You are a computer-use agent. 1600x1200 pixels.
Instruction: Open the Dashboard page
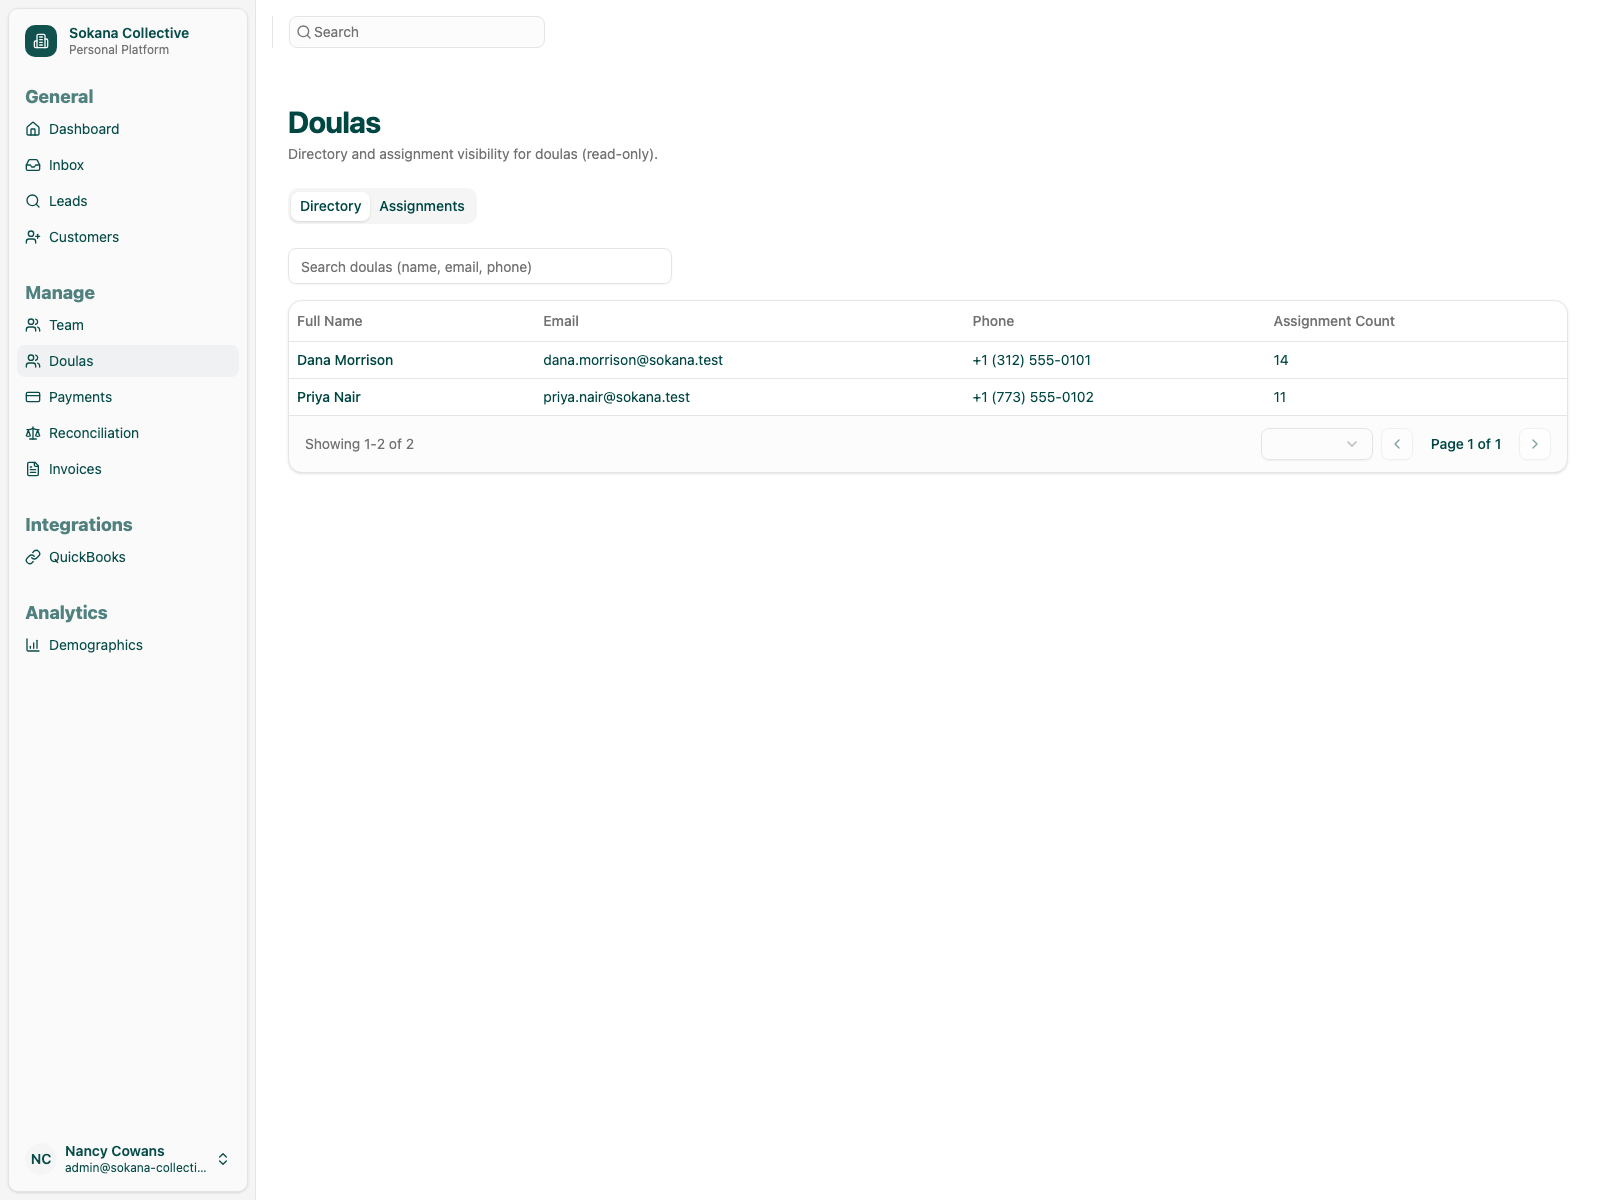[128, 129]
